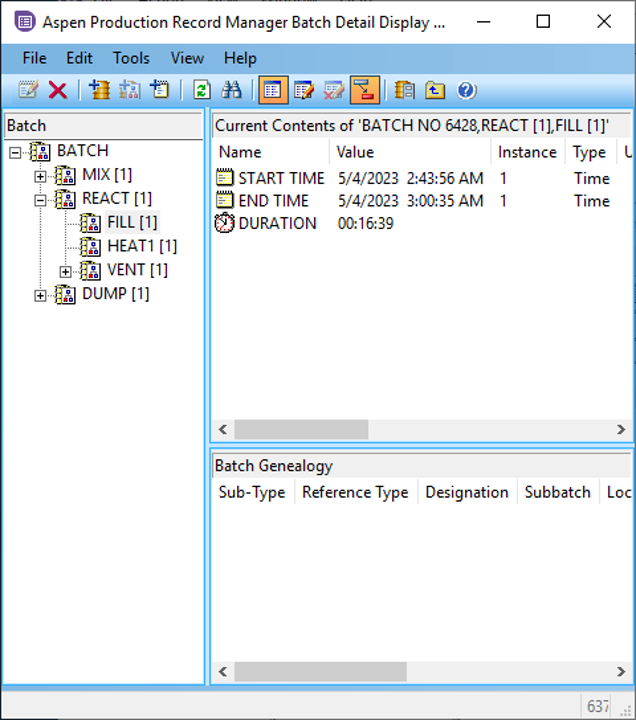
Task: Toggle the table-with-pencil toolbar button
Action: pos(304,91)
